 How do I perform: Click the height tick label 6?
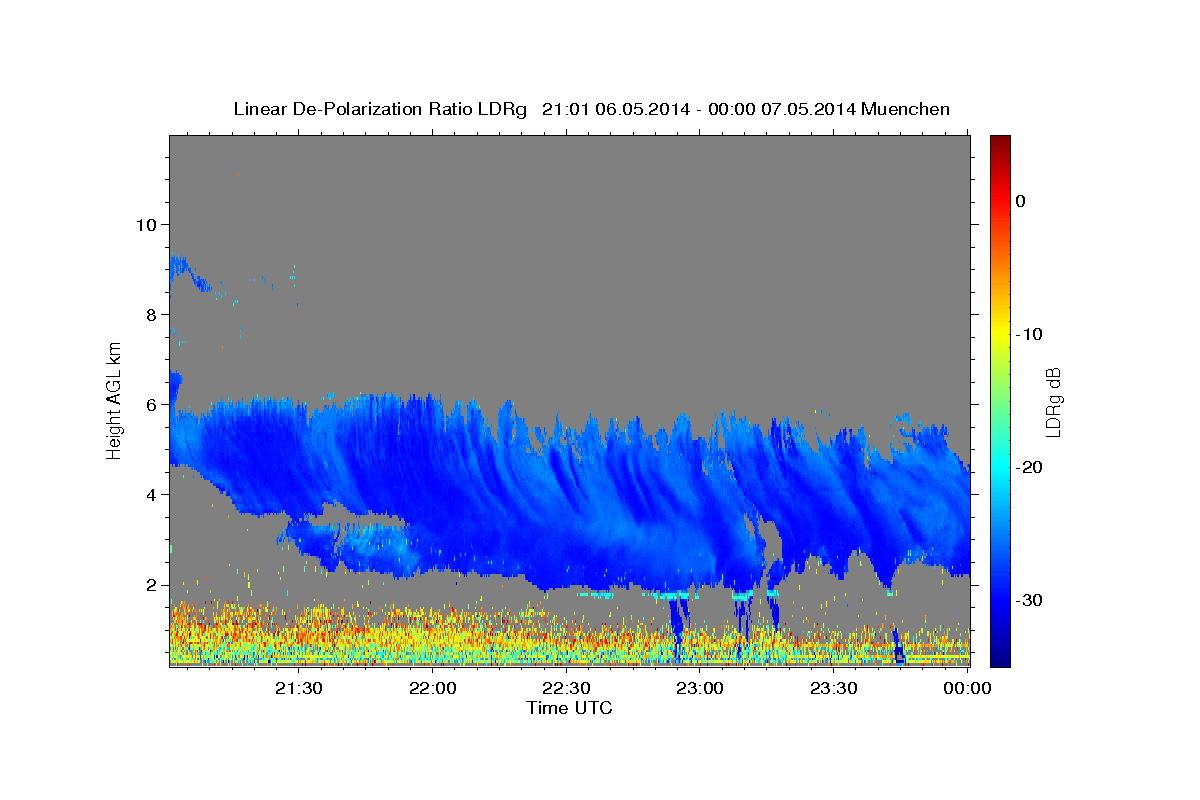(x=150, y=405)
